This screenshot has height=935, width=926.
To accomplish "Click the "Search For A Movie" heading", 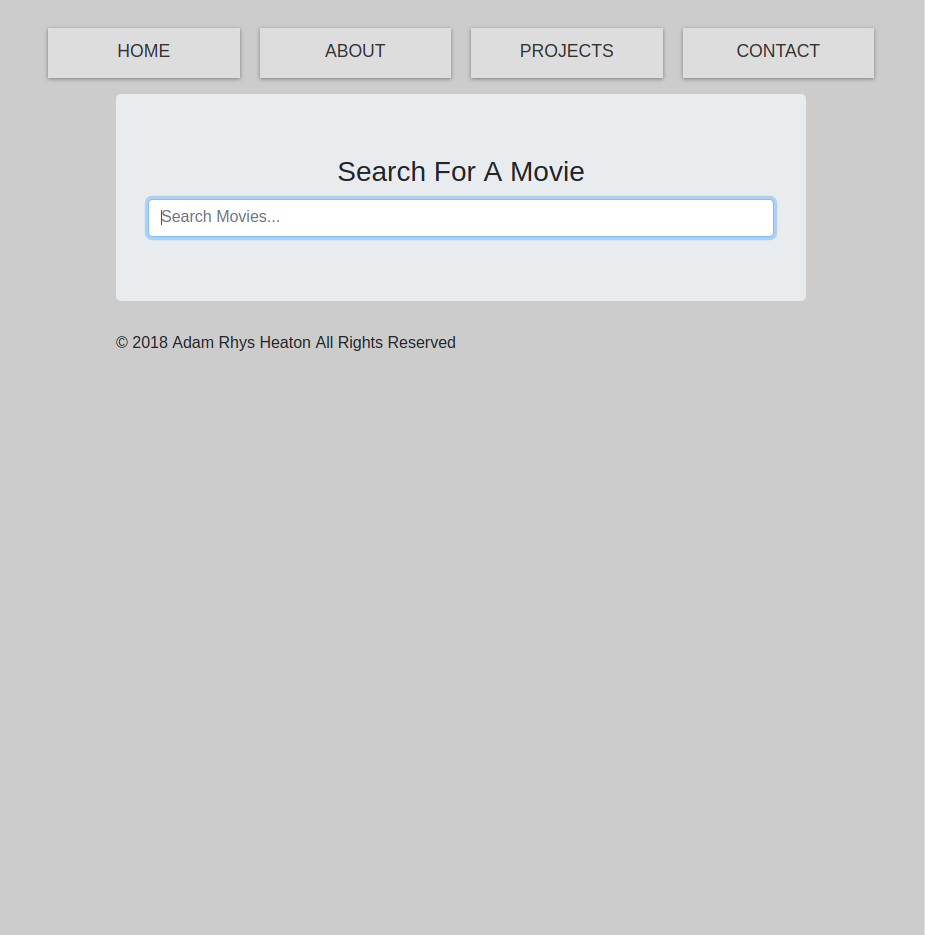I will (x=460, y=172).
